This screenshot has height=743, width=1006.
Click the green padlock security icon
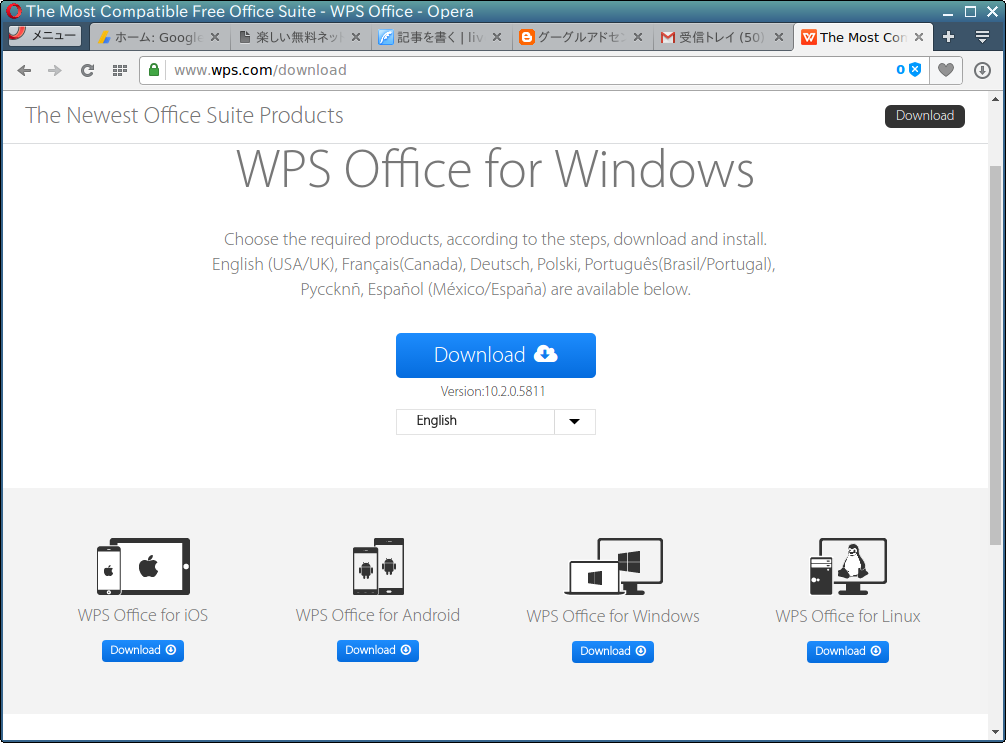pyautogui.click(x=154, y=70)
